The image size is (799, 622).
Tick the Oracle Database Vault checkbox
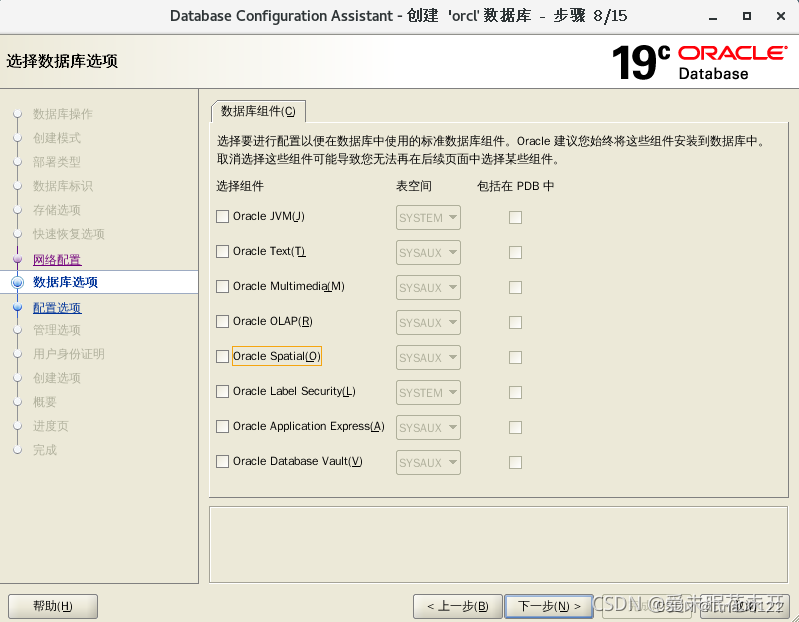pyautogui.click(x=222, y=462)
